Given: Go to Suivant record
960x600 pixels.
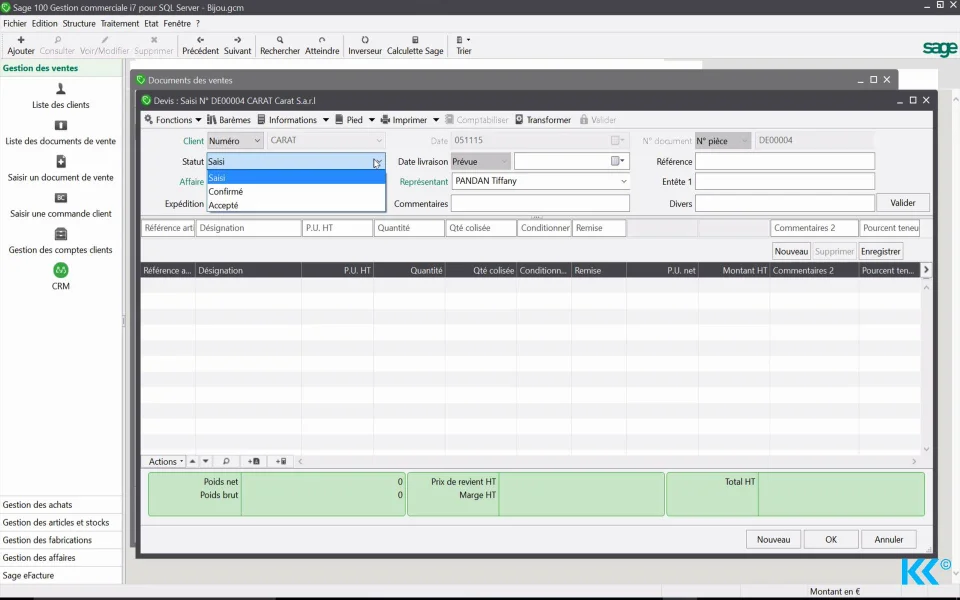Looking at the screenshot, I should coord(238,45).
